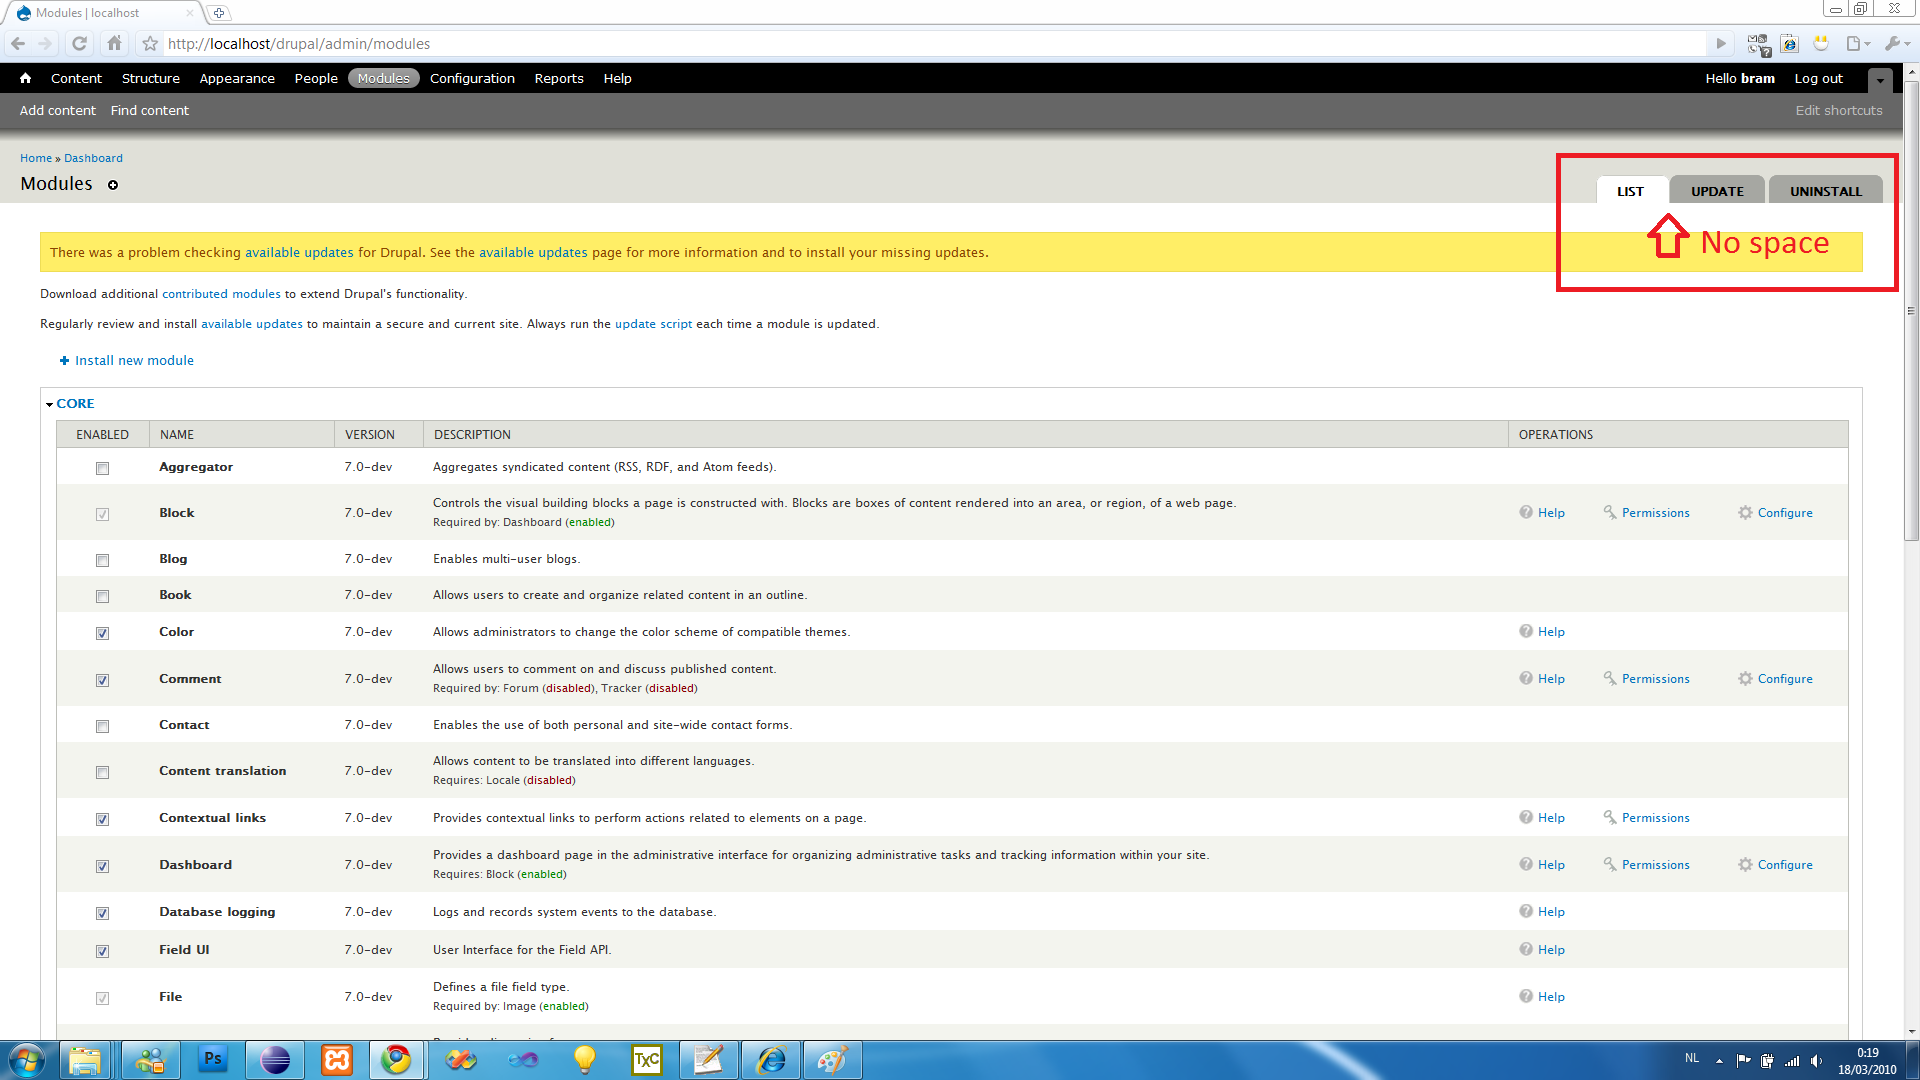
Task: Enable the Aggregator module checkbox
Action: tap(102, 468)
